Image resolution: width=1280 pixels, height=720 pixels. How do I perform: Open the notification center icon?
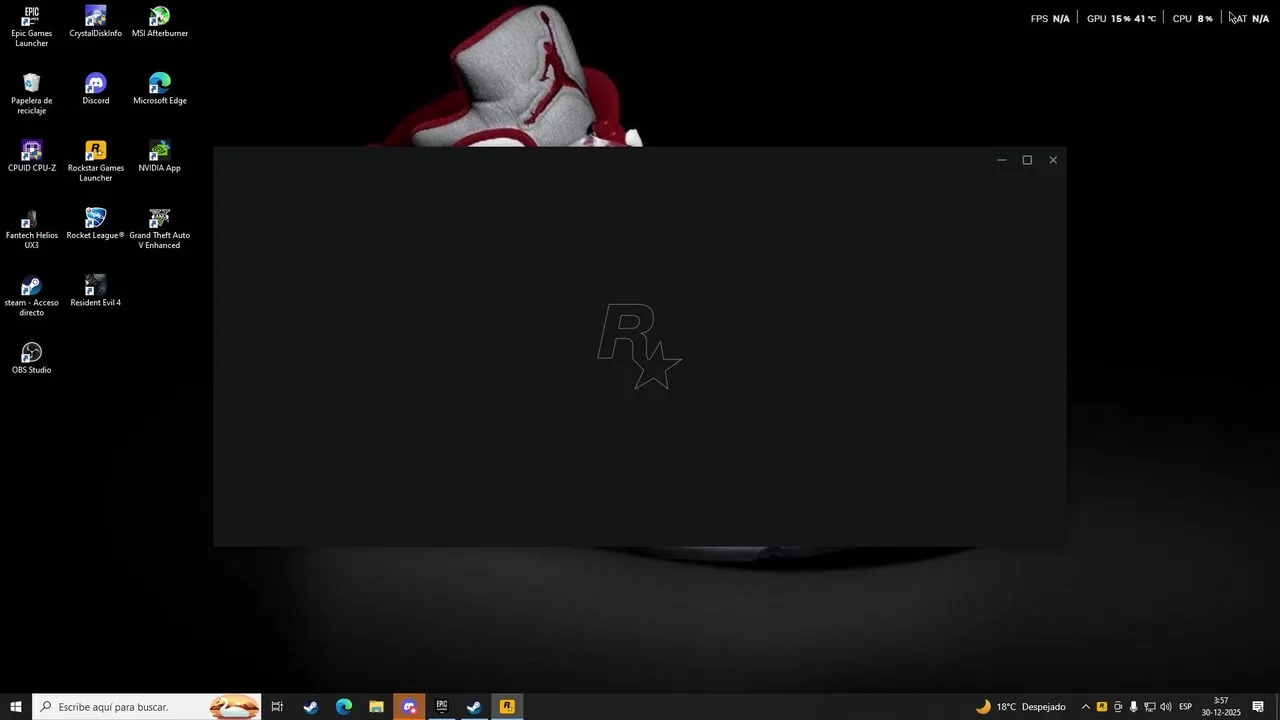[x=1259, y=707]
